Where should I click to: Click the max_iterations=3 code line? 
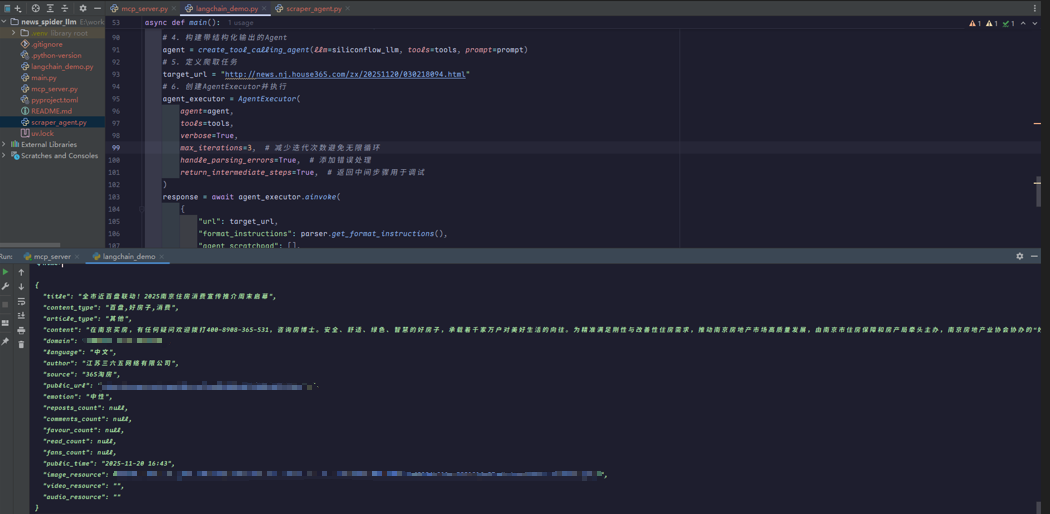point(280,147)
